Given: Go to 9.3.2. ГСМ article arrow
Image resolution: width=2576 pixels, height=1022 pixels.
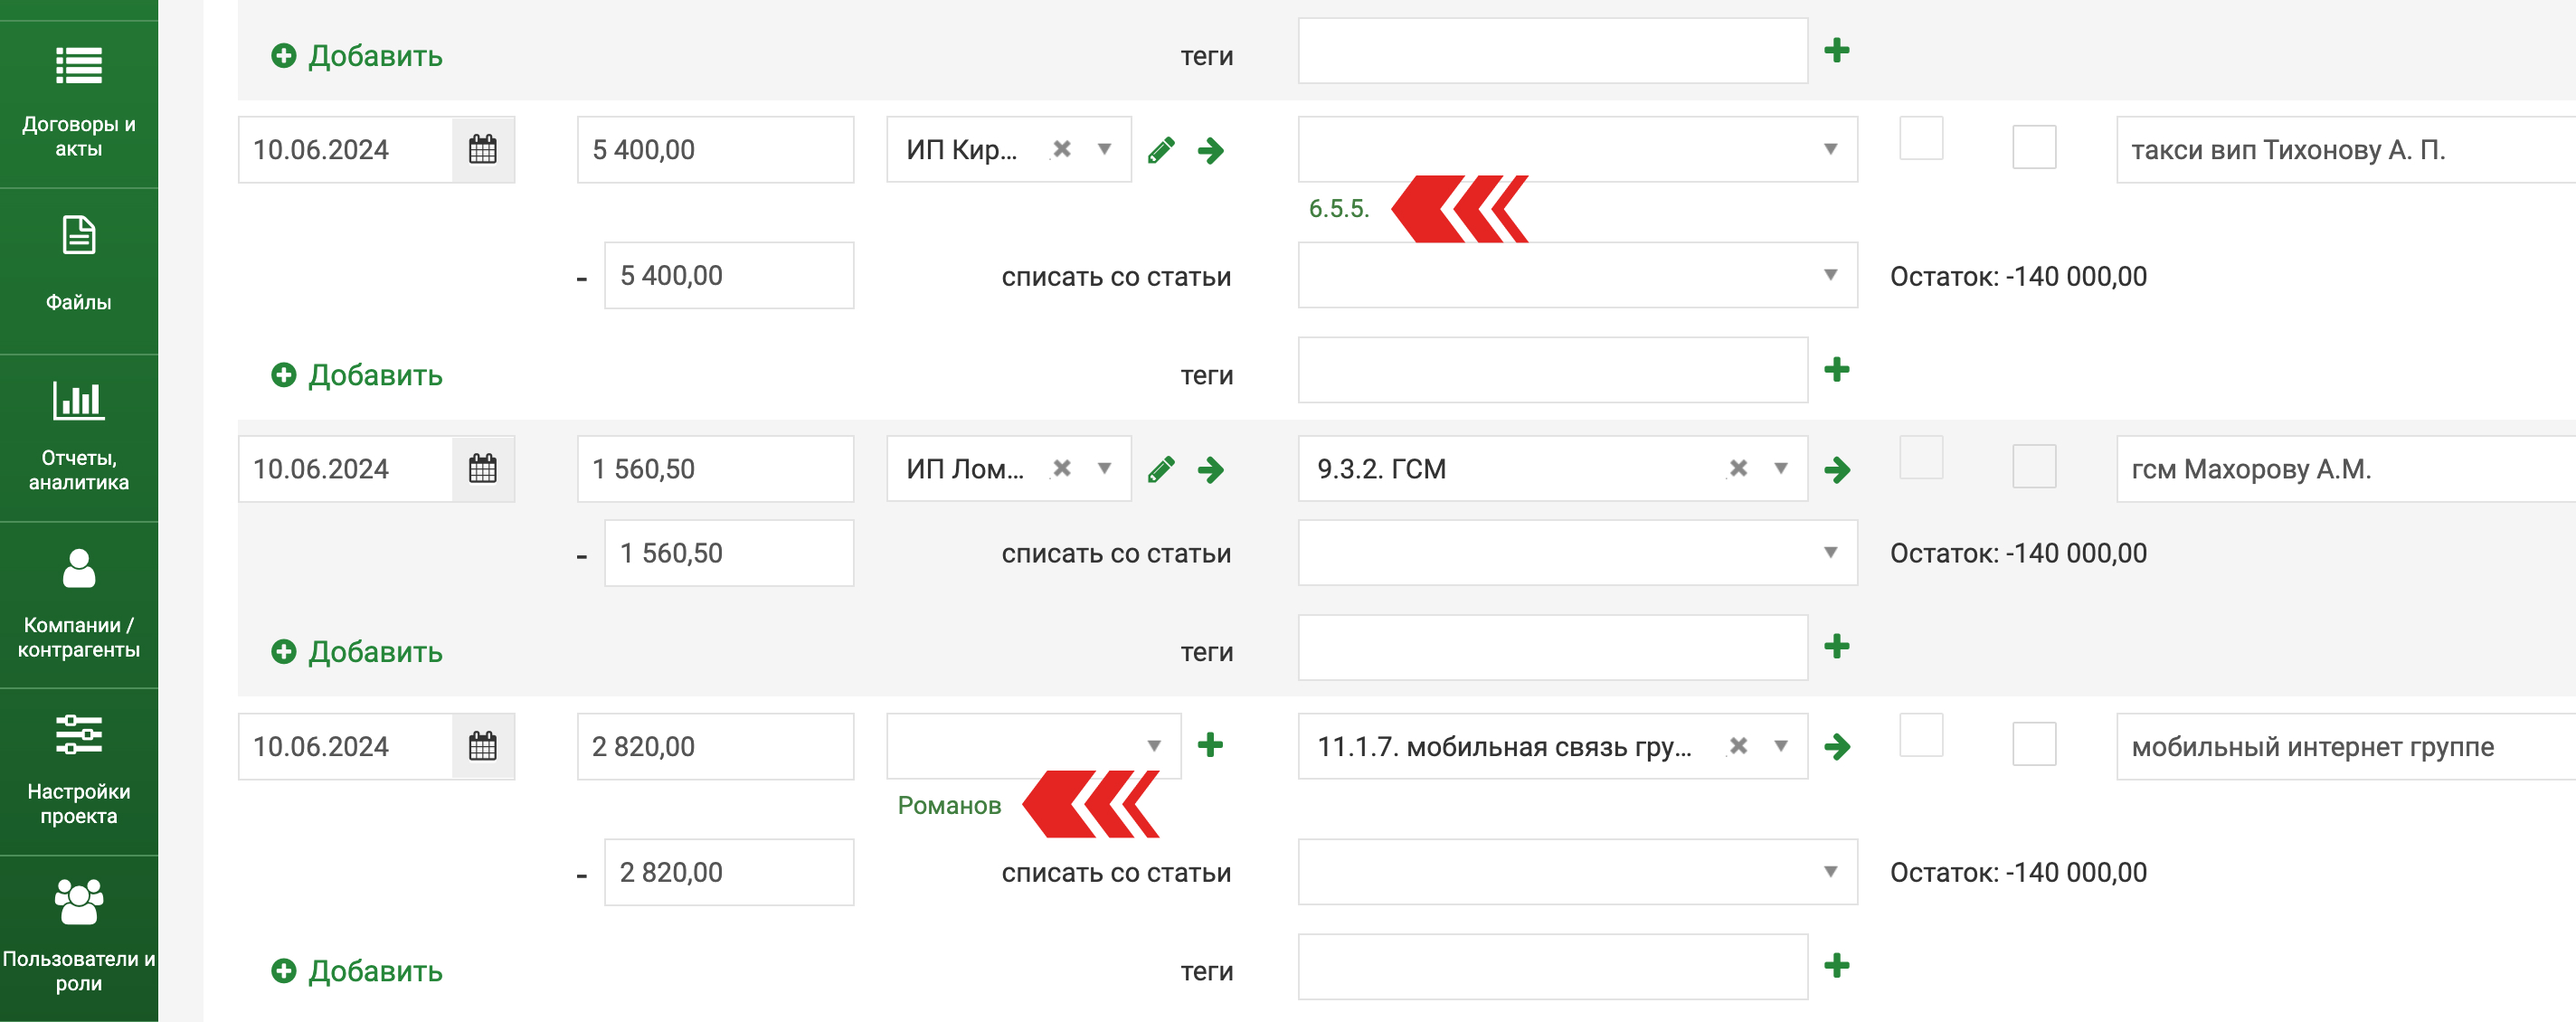Looking at the screenshot, I should tap(1837, 469).
